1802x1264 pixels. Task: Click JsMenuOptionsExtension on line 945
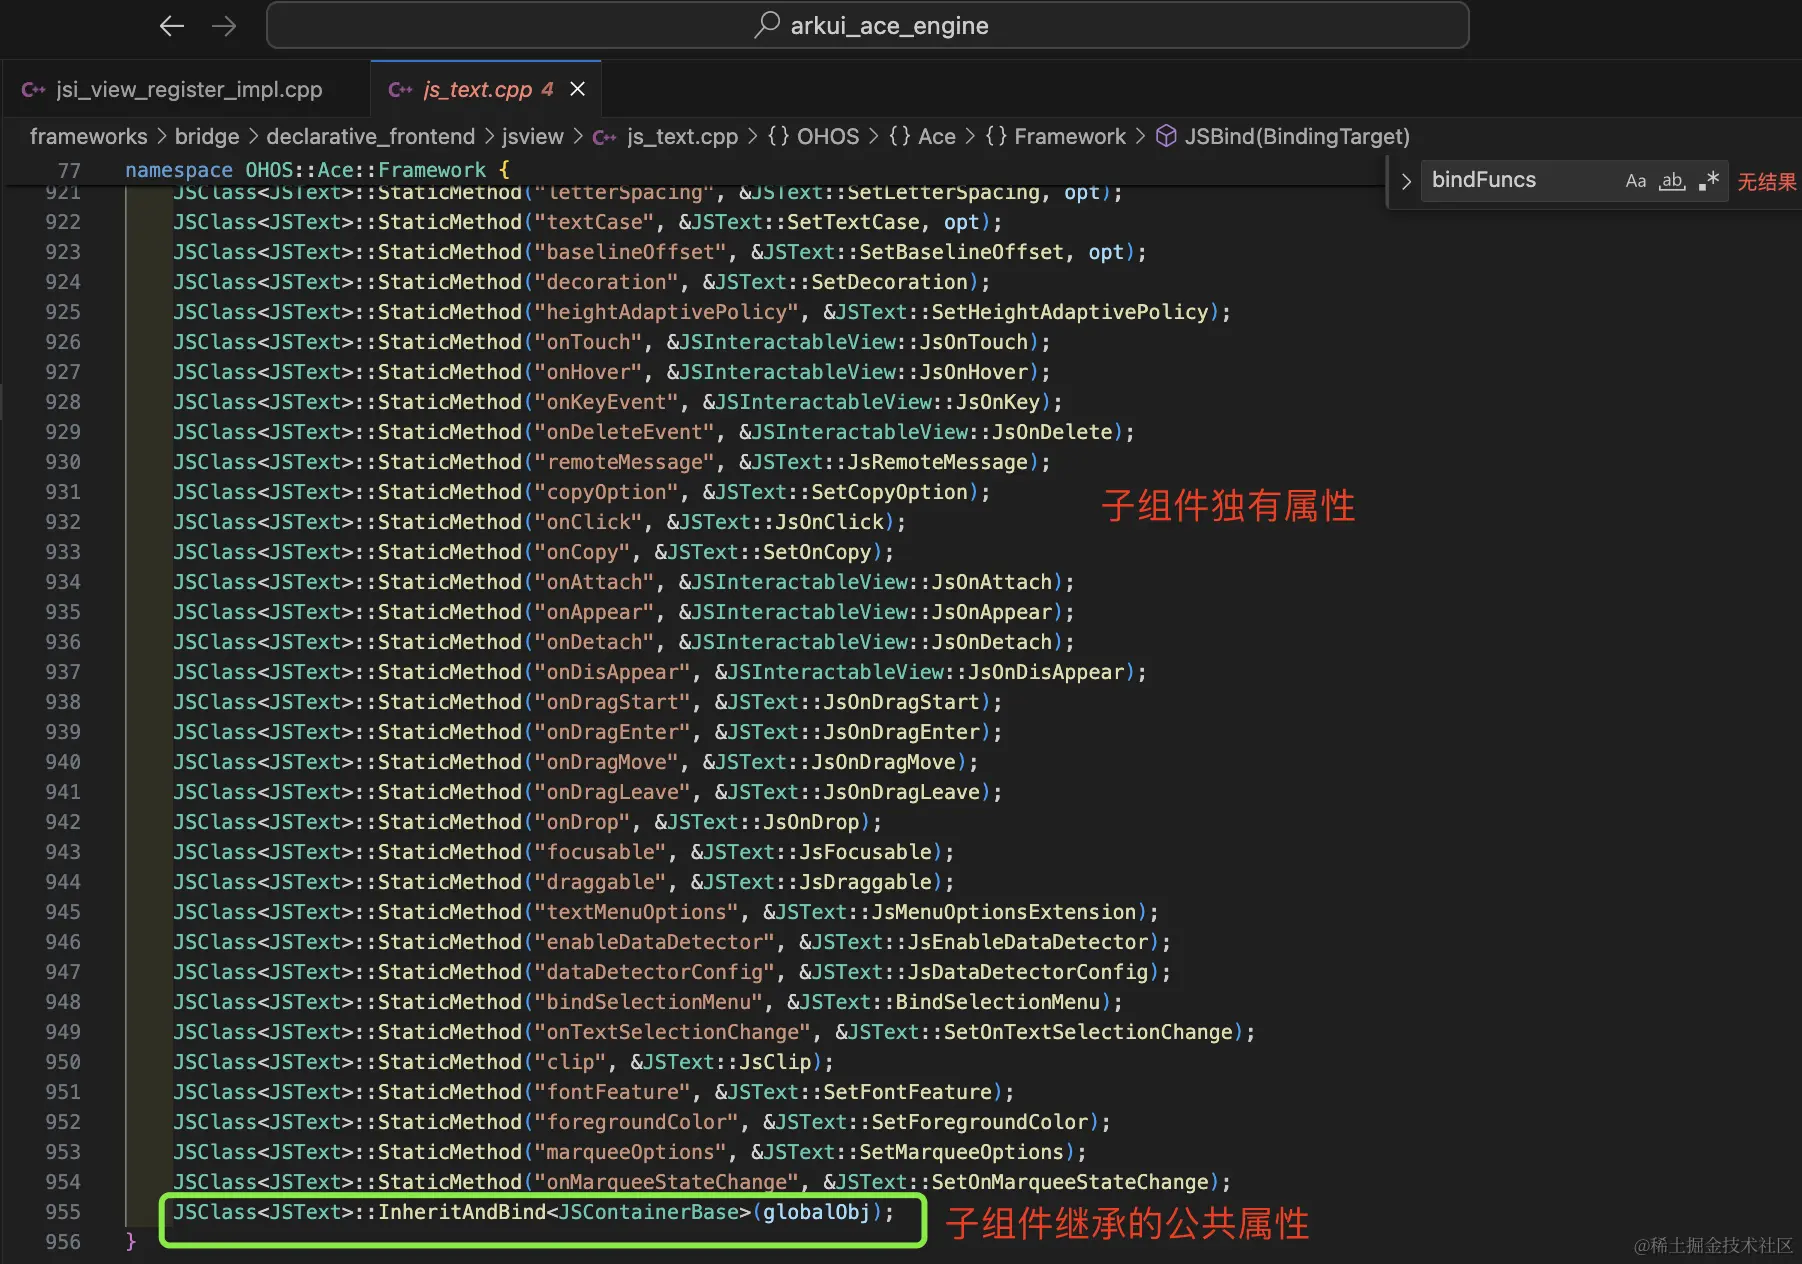pyautogui.click(x=1003, y=912)
